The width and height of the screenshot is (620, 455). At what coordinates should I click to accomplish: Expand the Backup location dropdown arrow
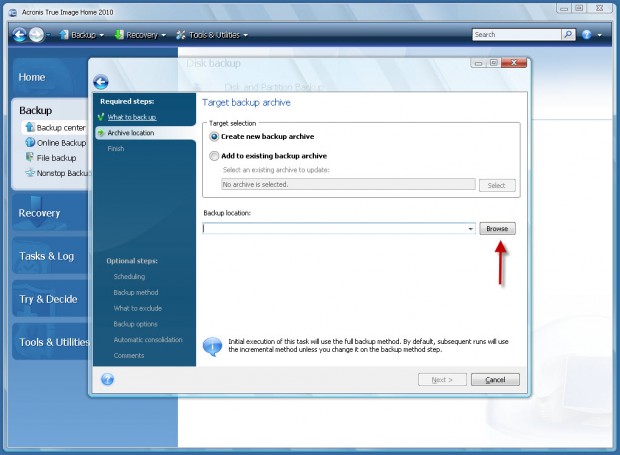pyautogui.click(x=471, y=228)
